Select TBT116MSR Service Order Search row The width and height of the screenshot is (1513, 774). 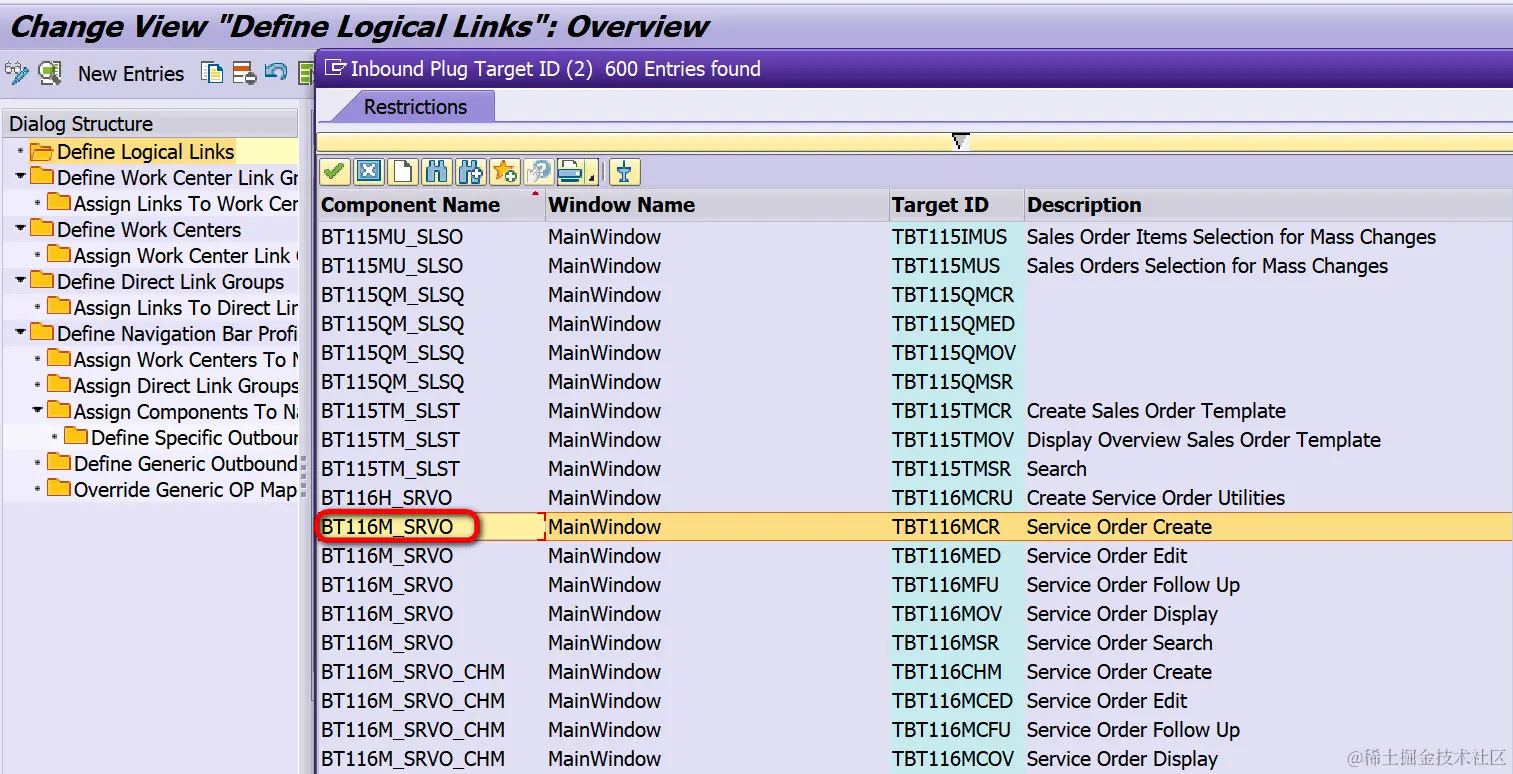coord(915,643)
